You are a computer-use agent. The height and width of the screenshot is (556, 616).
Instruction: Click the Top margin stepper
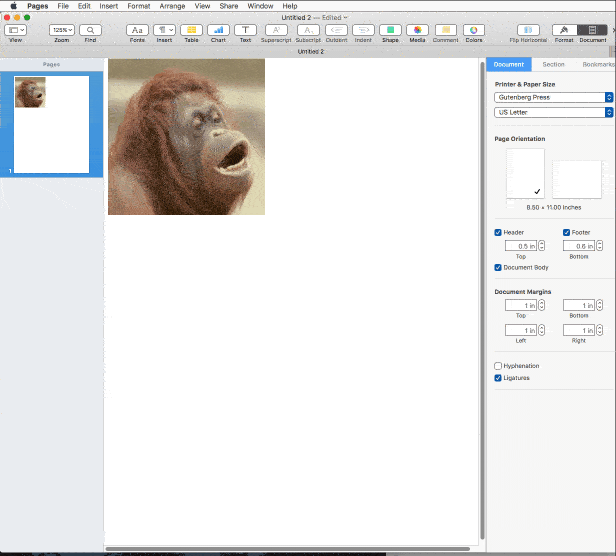coord(541,305)
